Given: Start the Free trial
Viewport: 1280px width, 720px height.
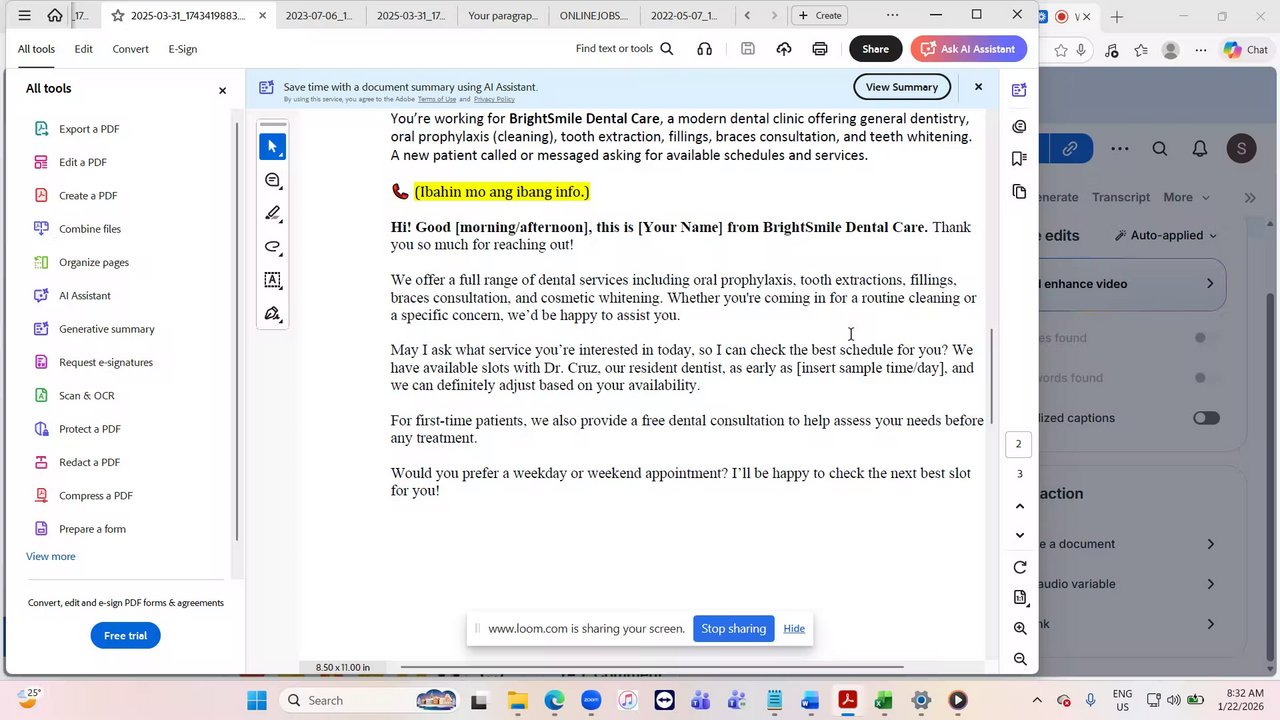Looking at the screenshot, I should 125,635.
